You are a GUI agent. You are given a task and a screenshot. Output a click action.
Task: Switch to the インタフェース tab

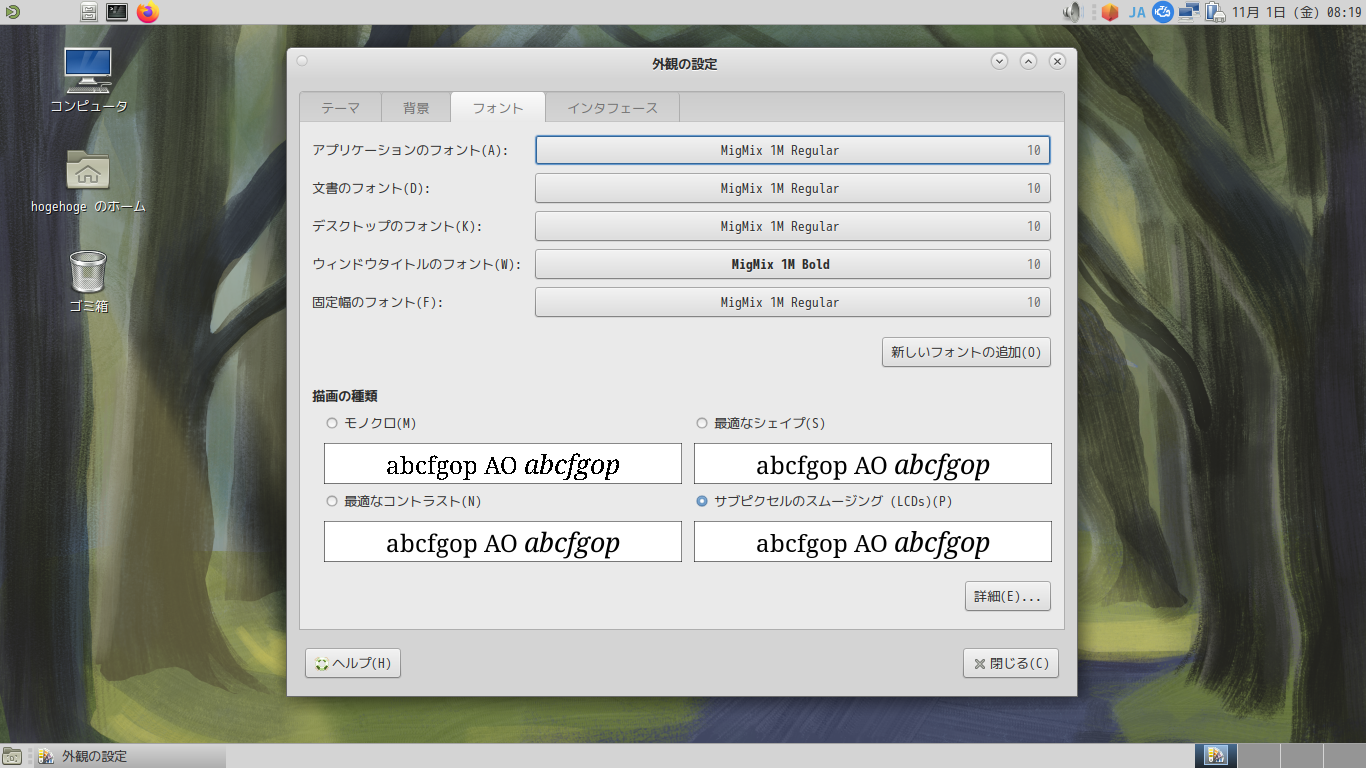pos(613,108)
